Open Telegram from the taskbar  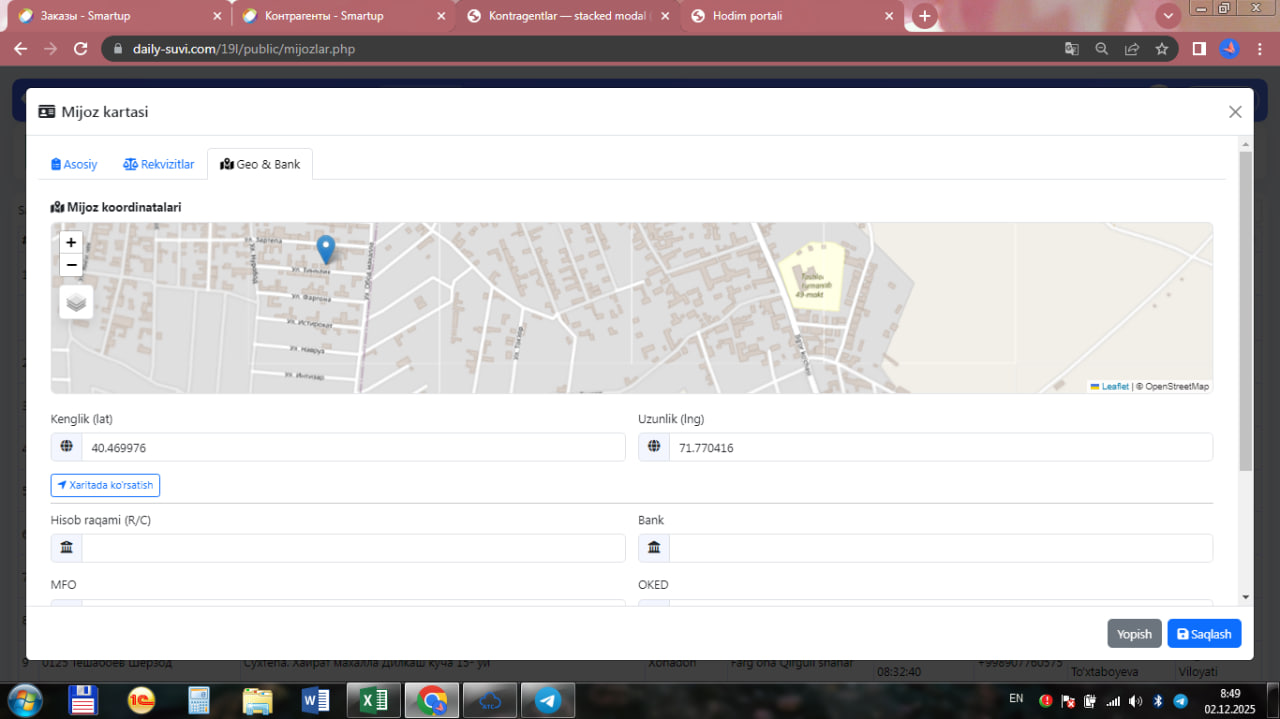click(548, 700)
